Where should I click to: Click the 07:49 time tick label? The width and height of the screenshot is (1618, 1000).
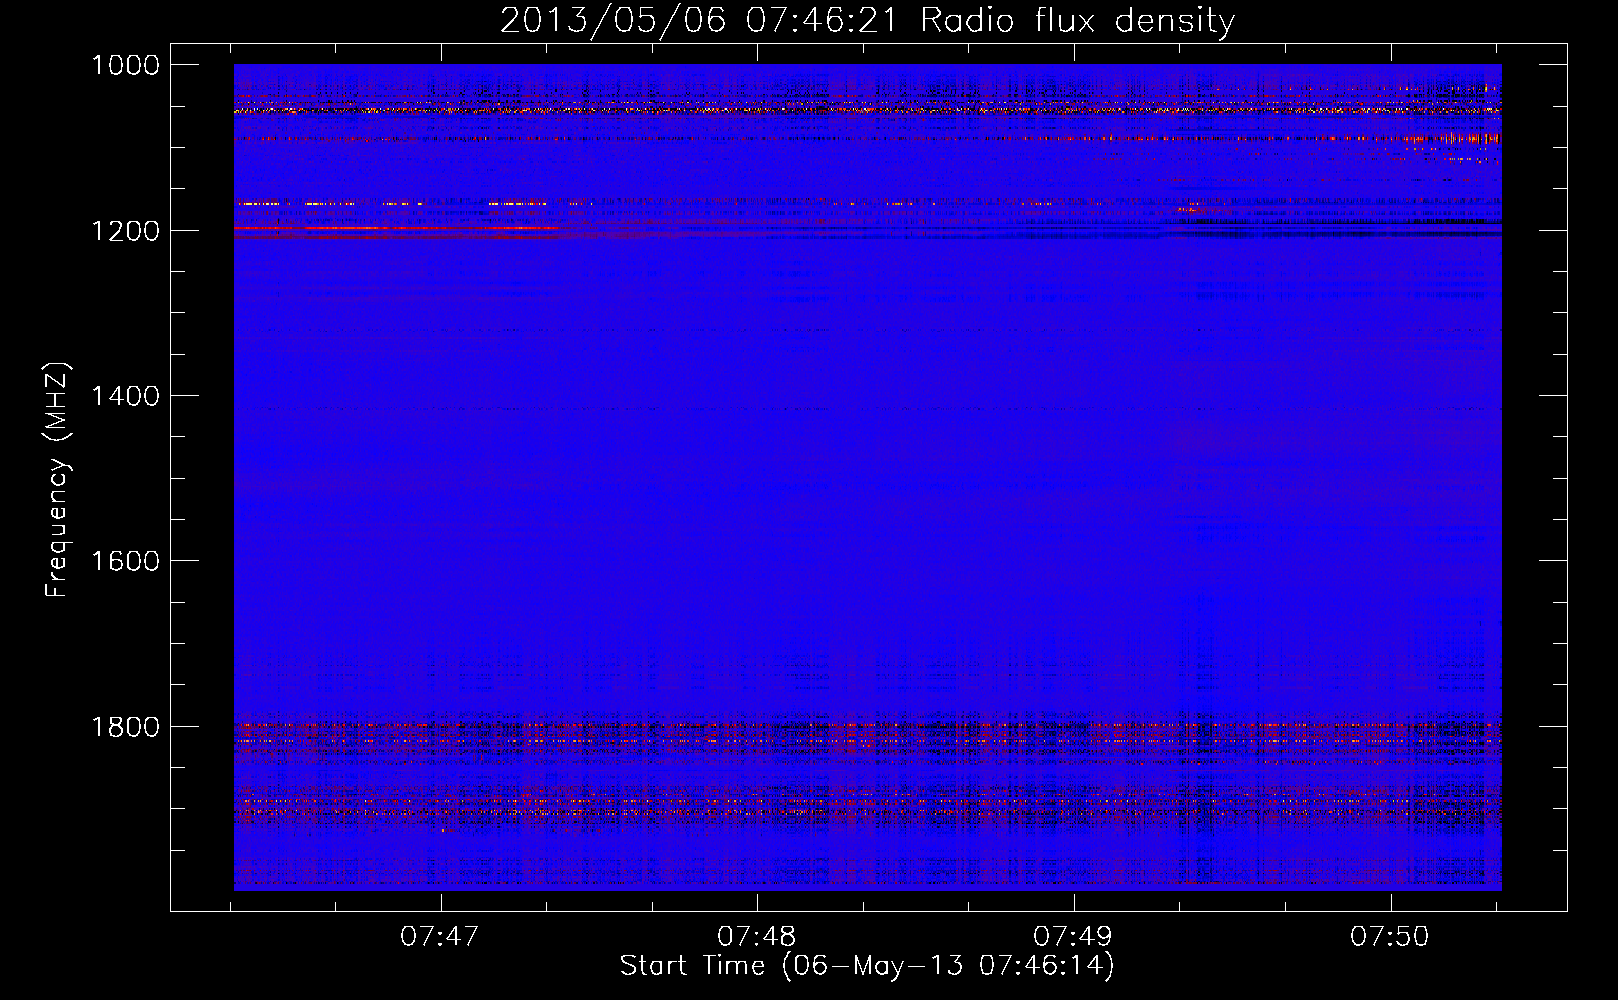(1073, 937)
